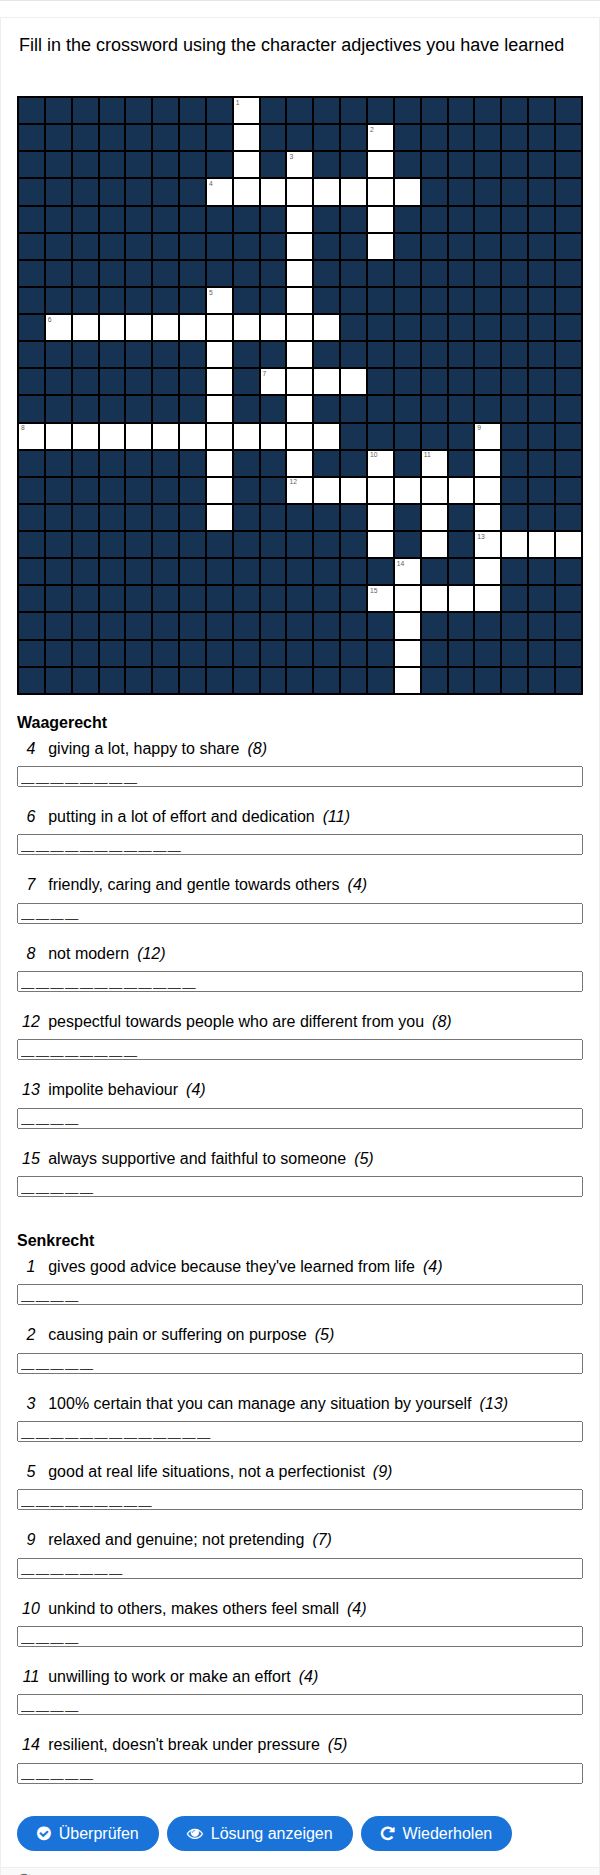Screen dimensions: 600x1875
Task: Click the input for clue 6 'effort and dedication'
Action: pos(300,845)
